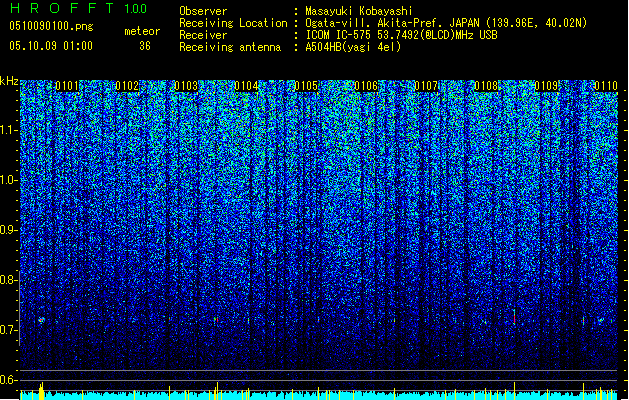The width and height of the screenshot is (629, 400).
Task: Click the 0101 time marker label
Action: [x=67, y=86]
